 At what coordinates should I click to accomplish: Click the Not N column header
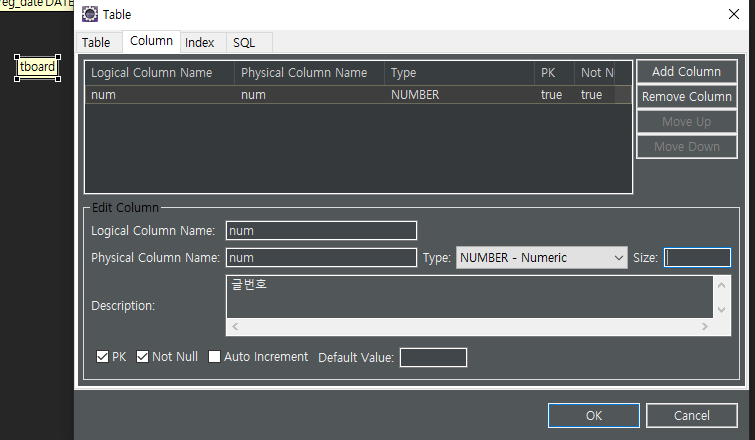(x=595, y=73)
